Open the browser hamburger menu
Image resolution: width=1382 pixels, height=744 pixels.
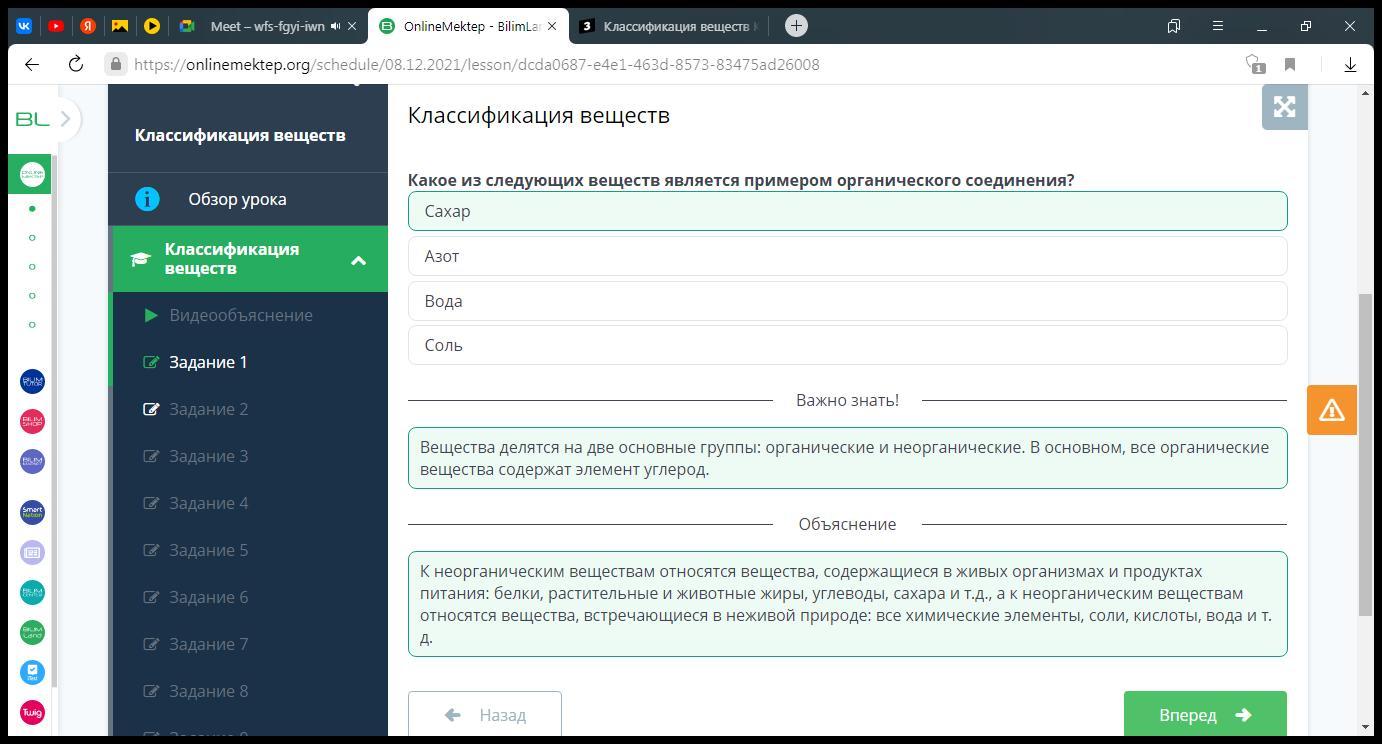(1218, 26)
